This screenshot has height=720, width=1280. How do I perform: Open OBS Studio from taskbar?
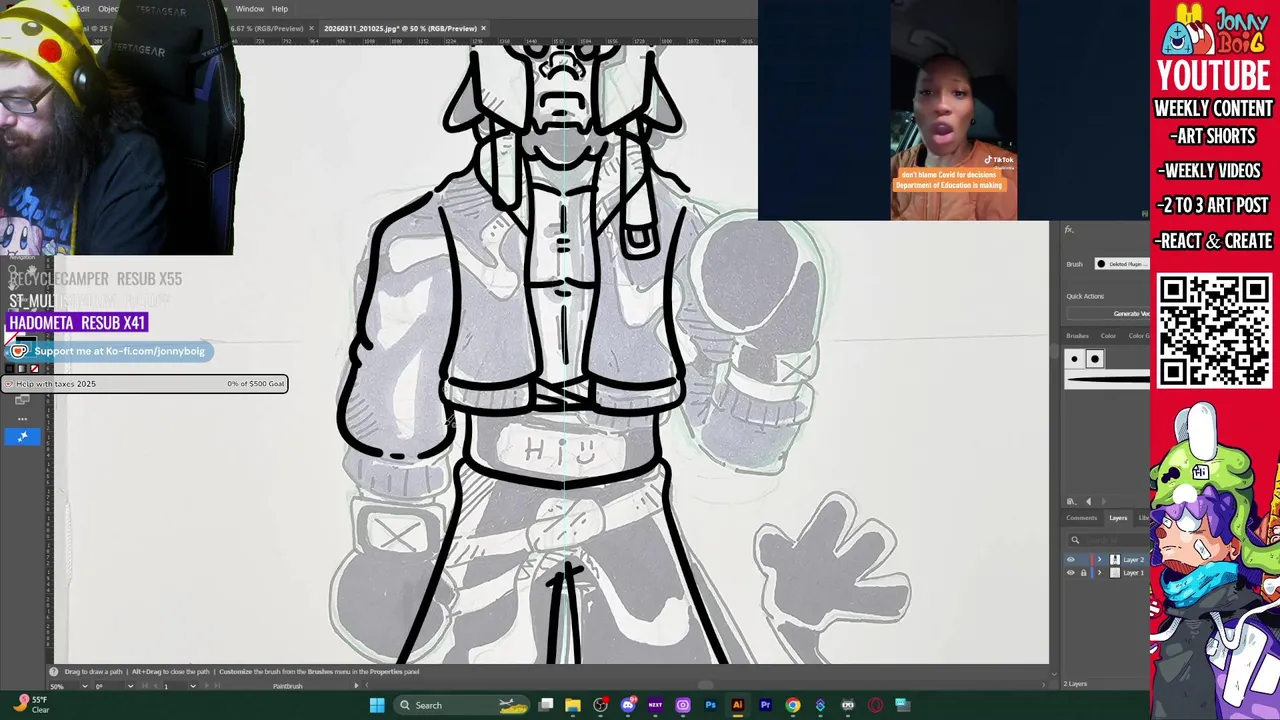pyautogui.click(x=600, y=705)
